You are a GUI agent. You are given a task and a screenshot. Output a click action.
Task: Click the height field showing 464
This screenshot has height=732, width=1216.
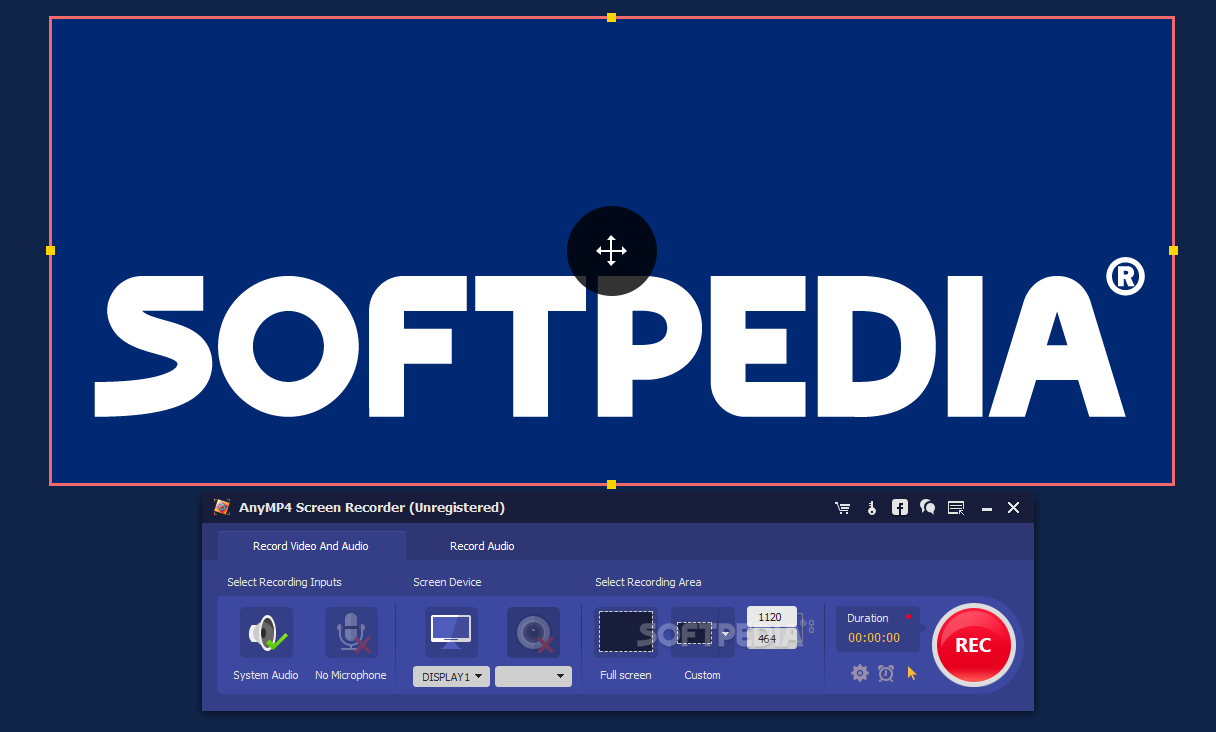(771, 638)
